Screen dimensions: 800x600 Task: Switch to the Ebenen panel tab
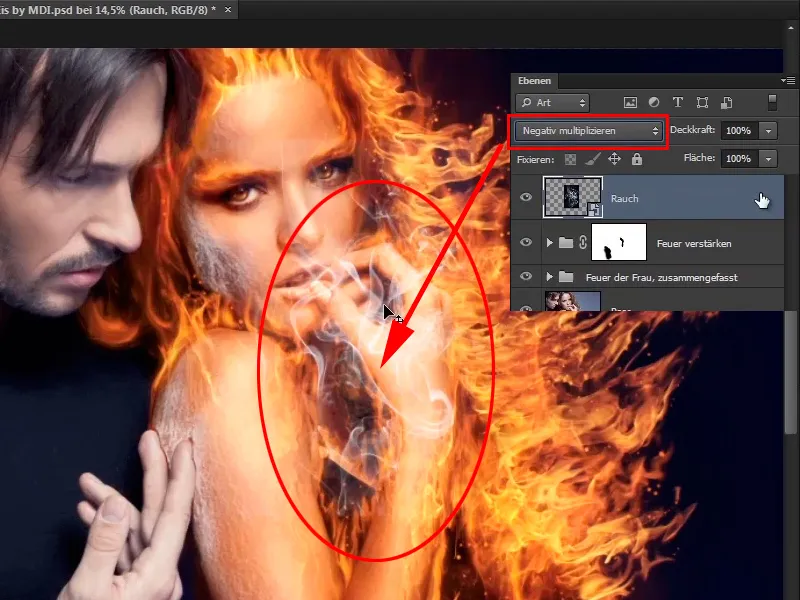pyautogui.click(x=534, y=81)
